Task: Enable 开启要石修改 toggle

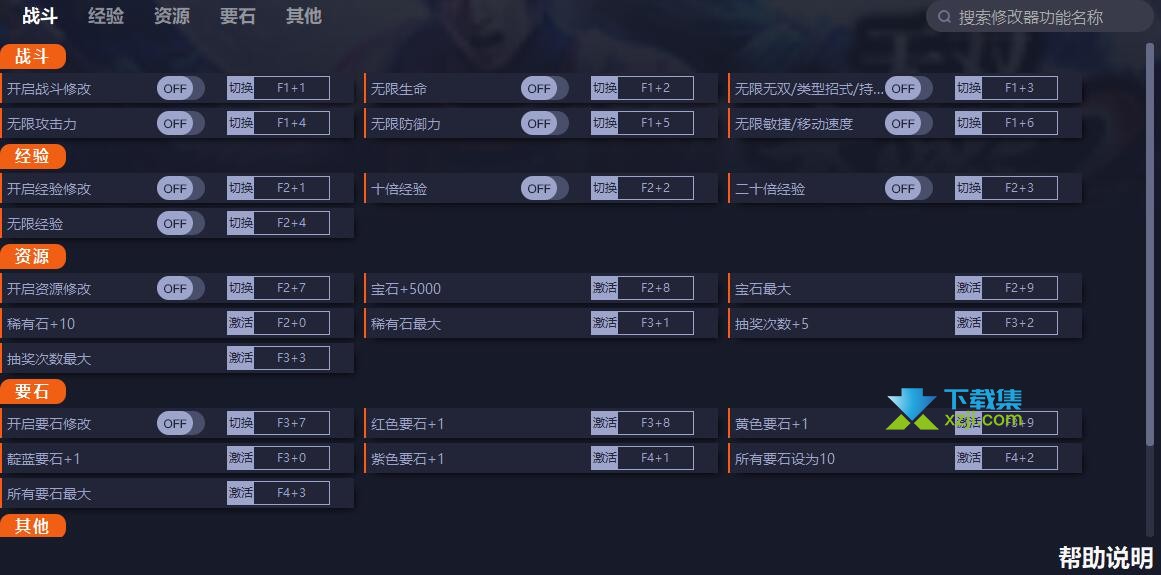Action: pyautogui.click(x=180, y=423)
